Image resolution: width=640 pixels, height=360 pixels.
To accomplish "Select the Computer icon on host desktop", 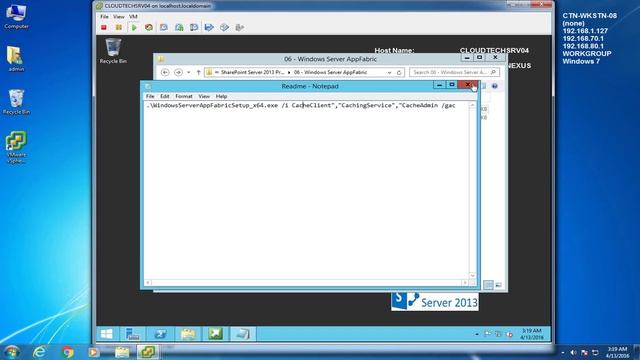I will tap(16, 16).
